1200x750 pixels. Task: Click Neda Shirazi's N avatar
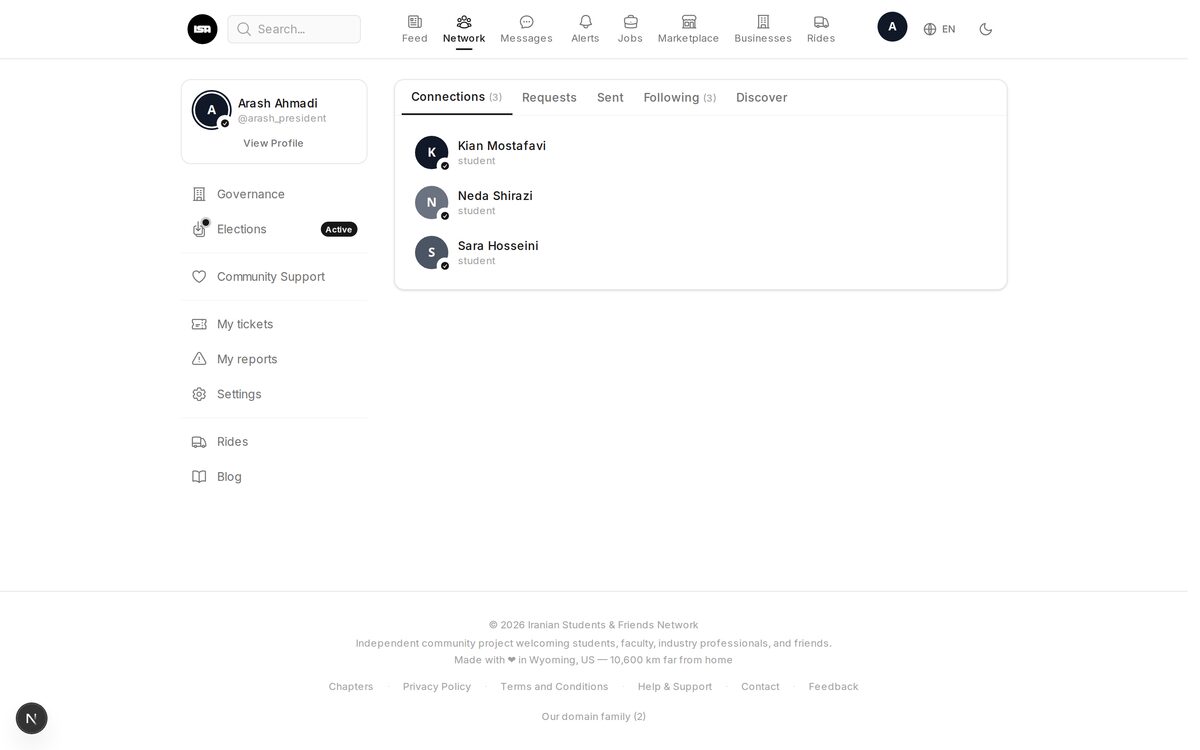click(x=431, y=202)
